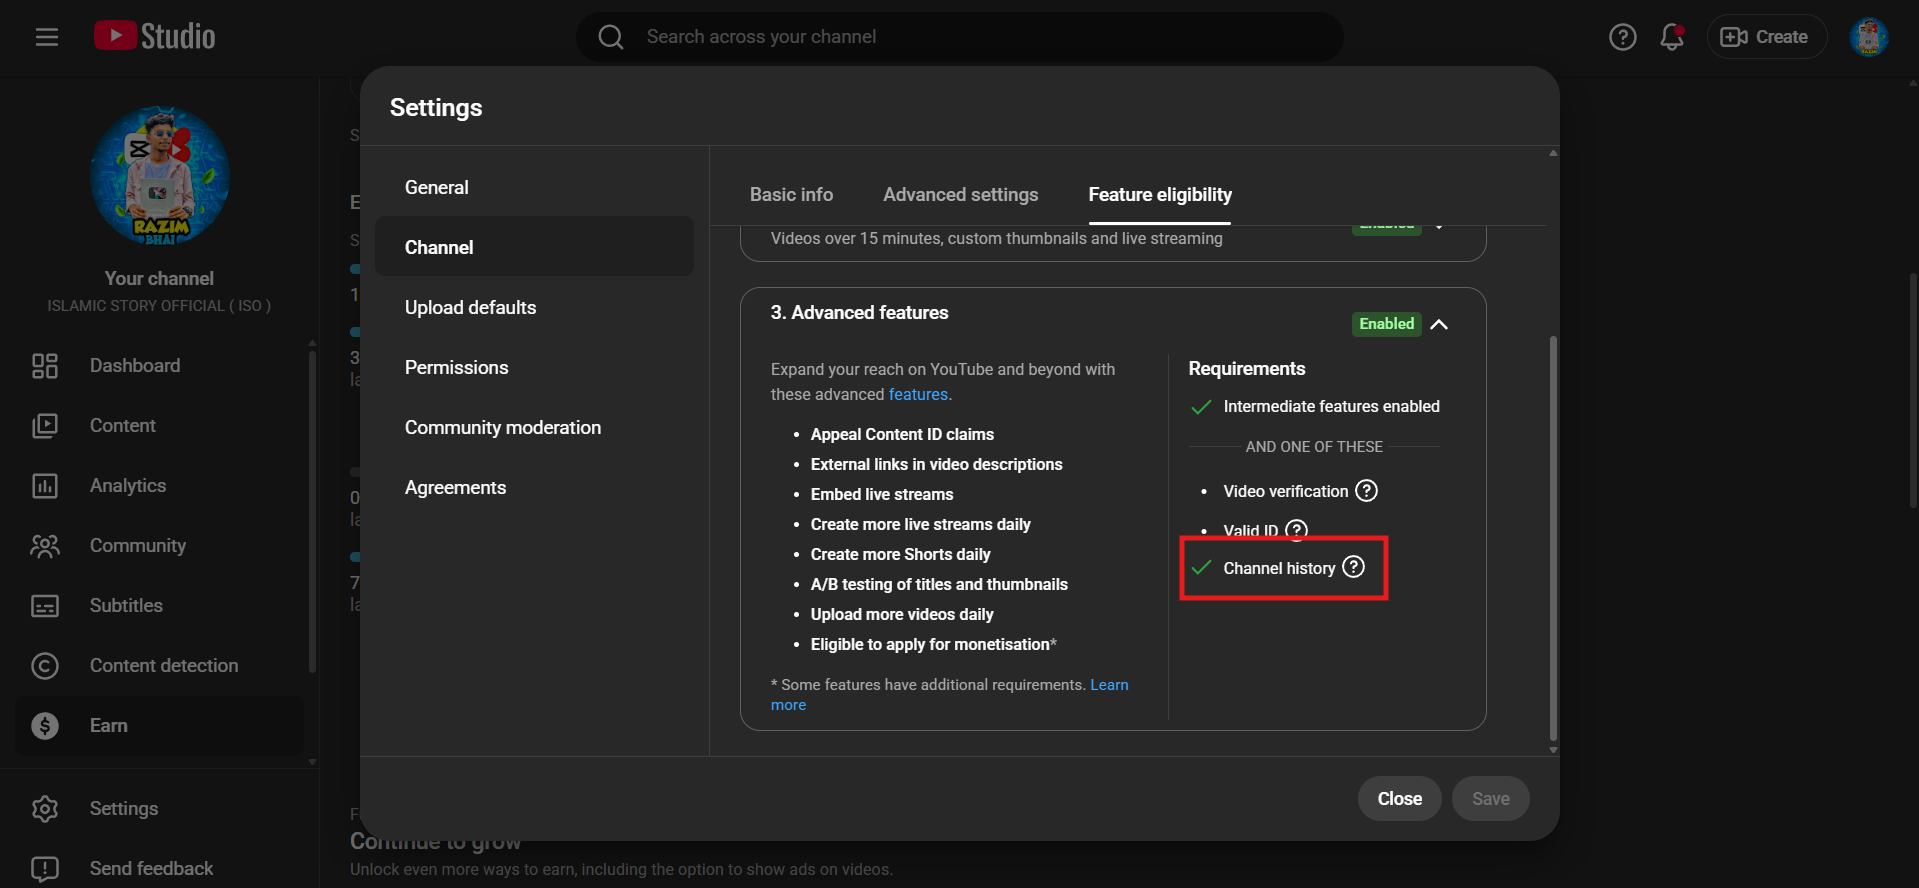
Task: Click the settings dialog vertical scrollbar
Action: point(1552,540)
